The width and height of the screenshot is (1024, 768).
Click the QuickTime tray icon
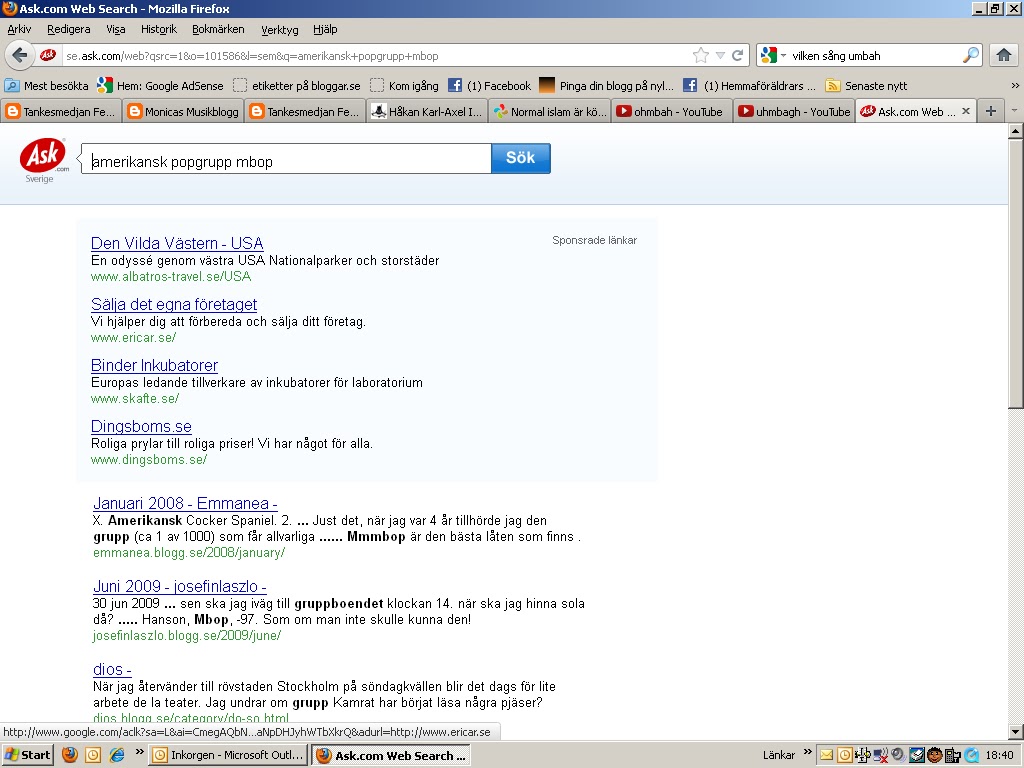pyautogui.click(x=970, y=755)
